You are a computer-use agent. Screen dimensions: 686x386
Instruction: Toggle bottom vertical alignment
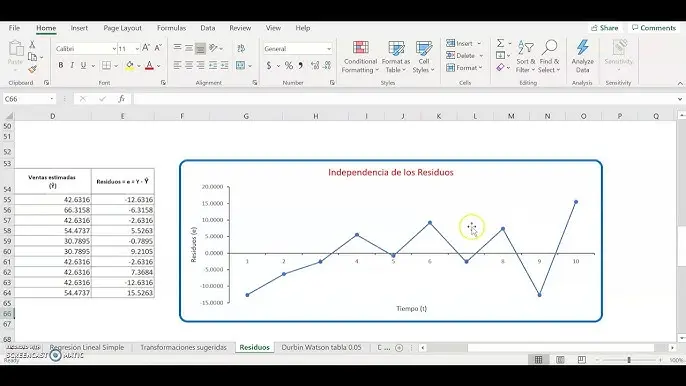point(200,48)
